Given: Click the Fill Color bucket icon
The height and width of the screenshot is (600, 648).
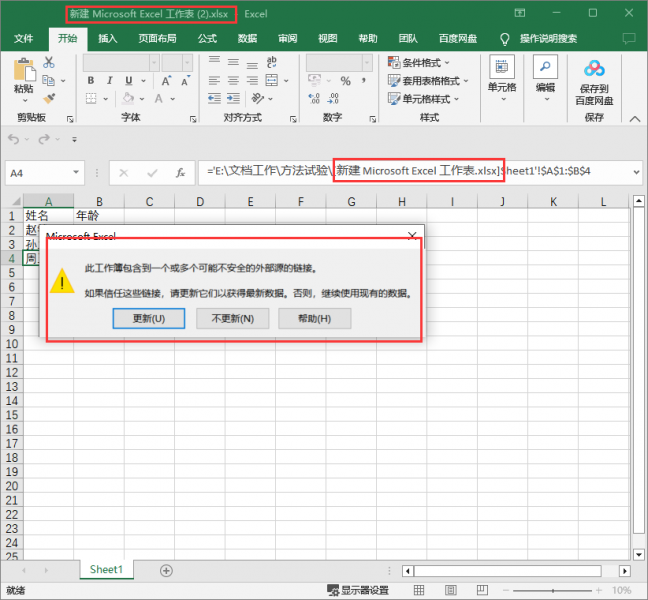Looking at the screenshot, I should point(128,98).
